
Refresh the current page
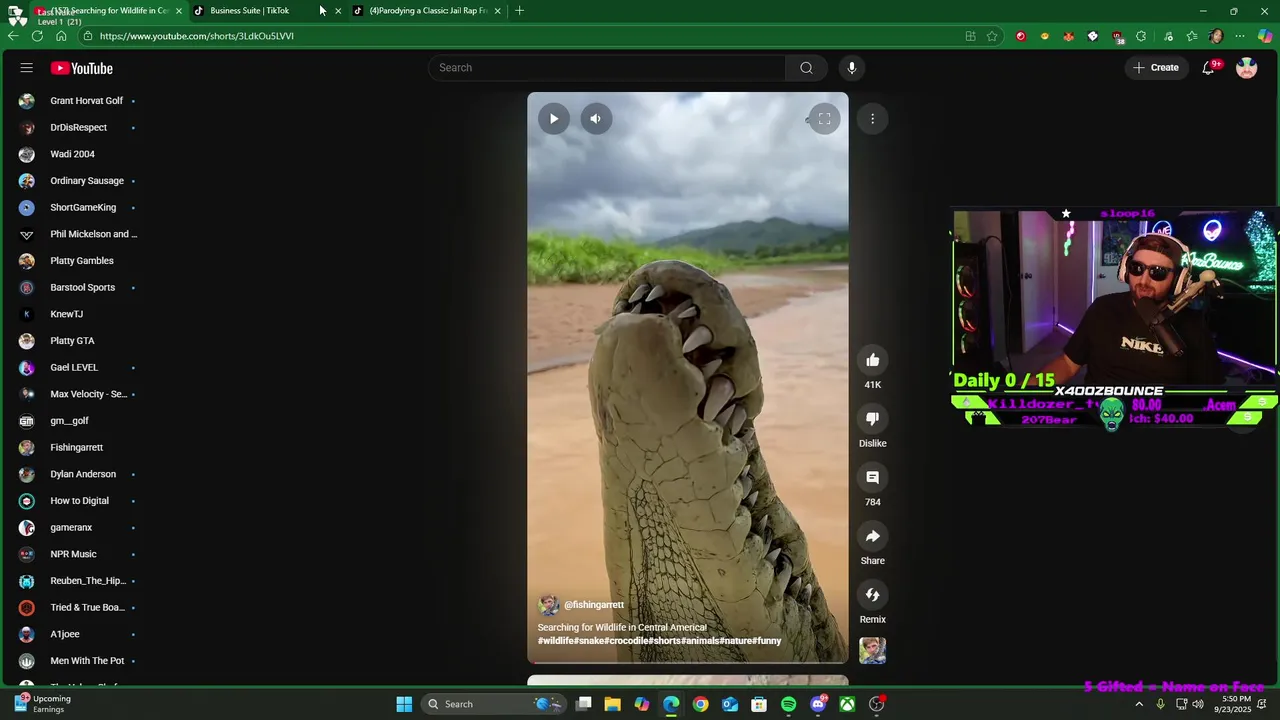click(37, 36)
